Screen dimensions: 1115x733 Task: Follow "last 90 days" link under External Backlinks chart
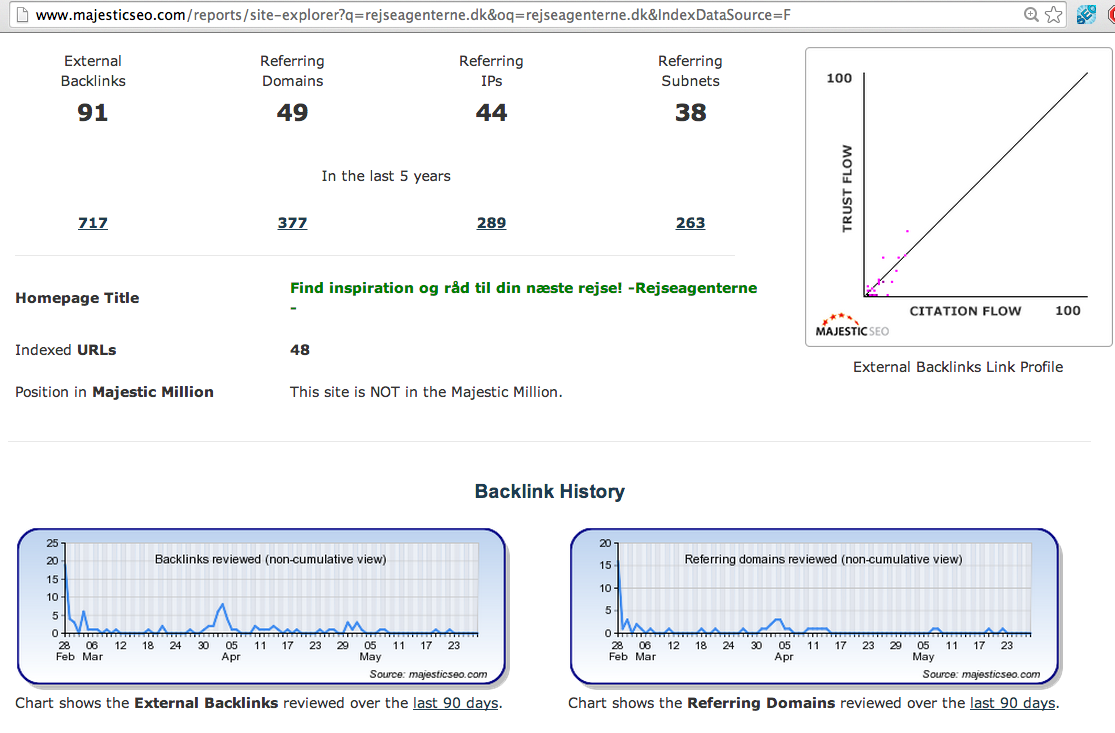coord(456,703)
